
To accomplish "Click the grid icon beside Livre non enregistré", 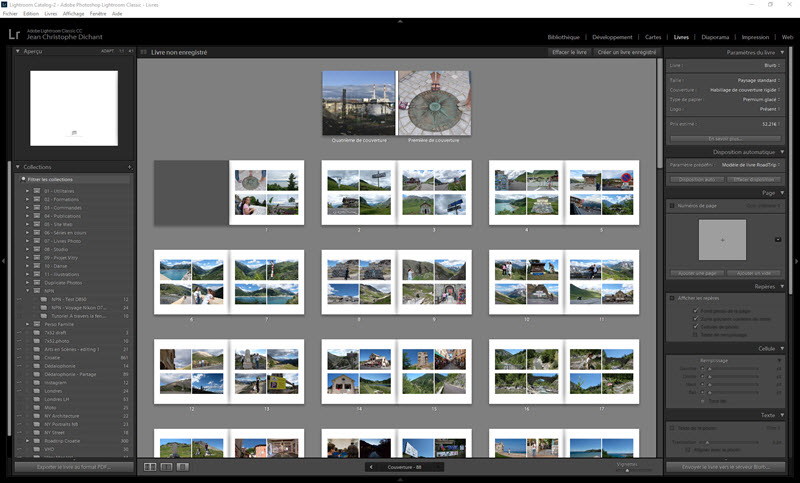I will tap(143, 52).
